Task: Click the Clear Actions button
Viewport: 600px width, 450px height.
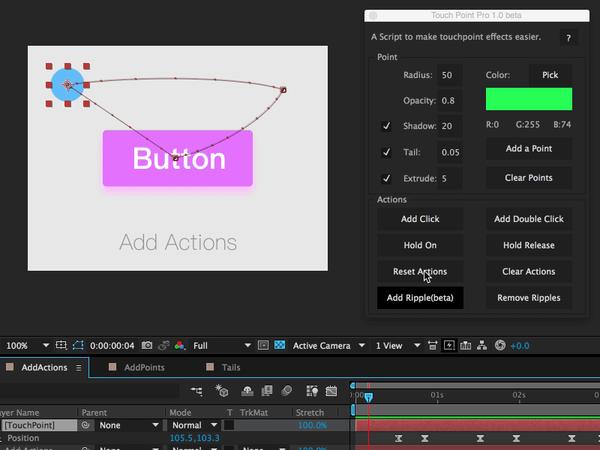Action: (x=529, y=272)
